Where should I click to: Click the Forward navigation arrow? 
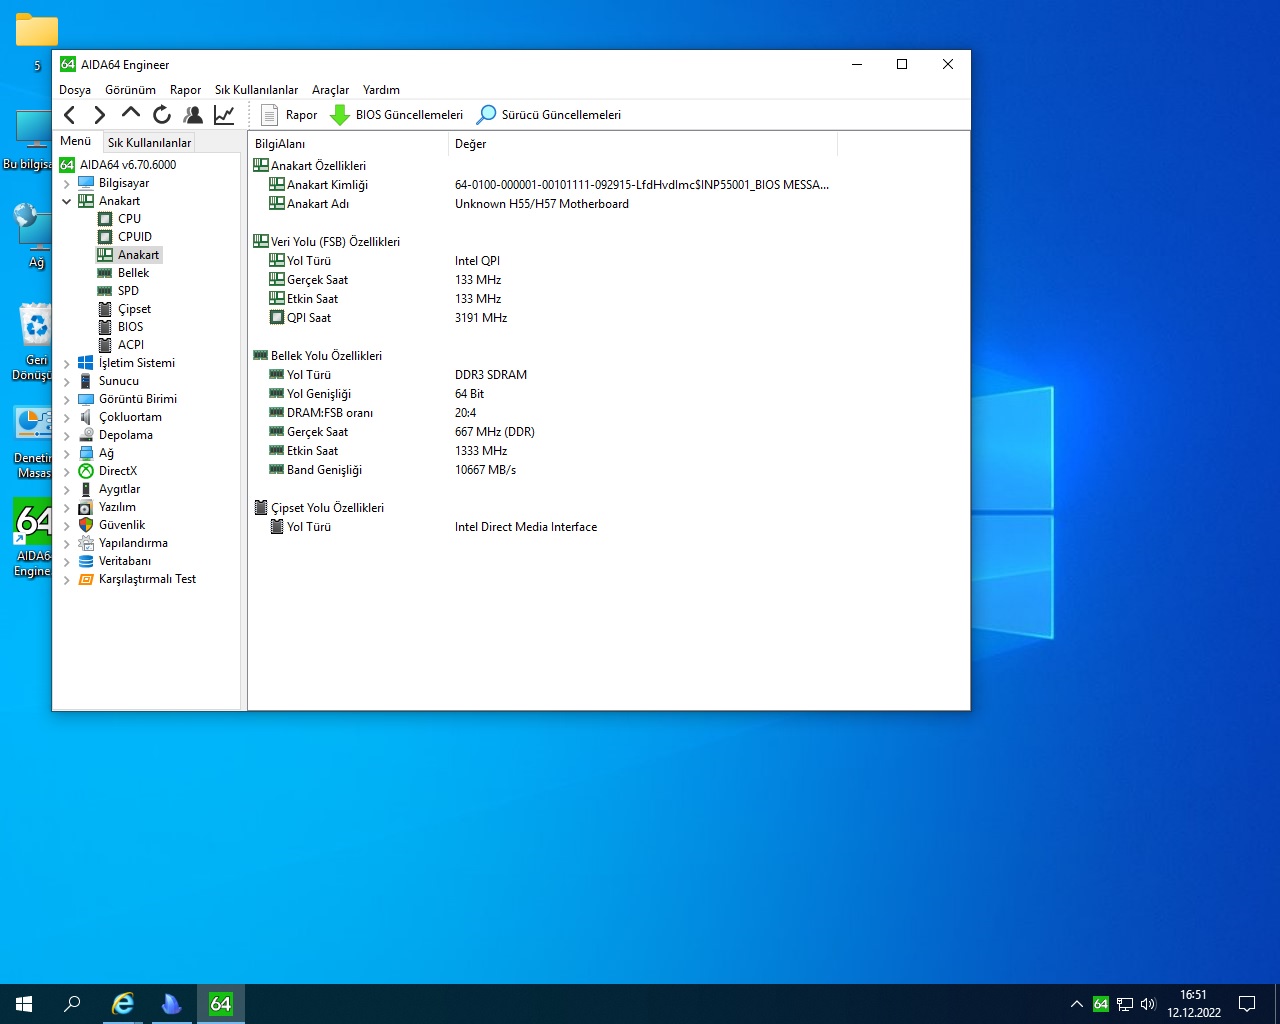[99, 115]
